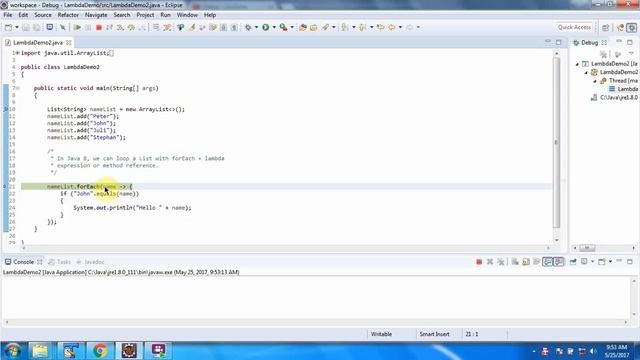Open the Refactor menu

pos(68,15)
